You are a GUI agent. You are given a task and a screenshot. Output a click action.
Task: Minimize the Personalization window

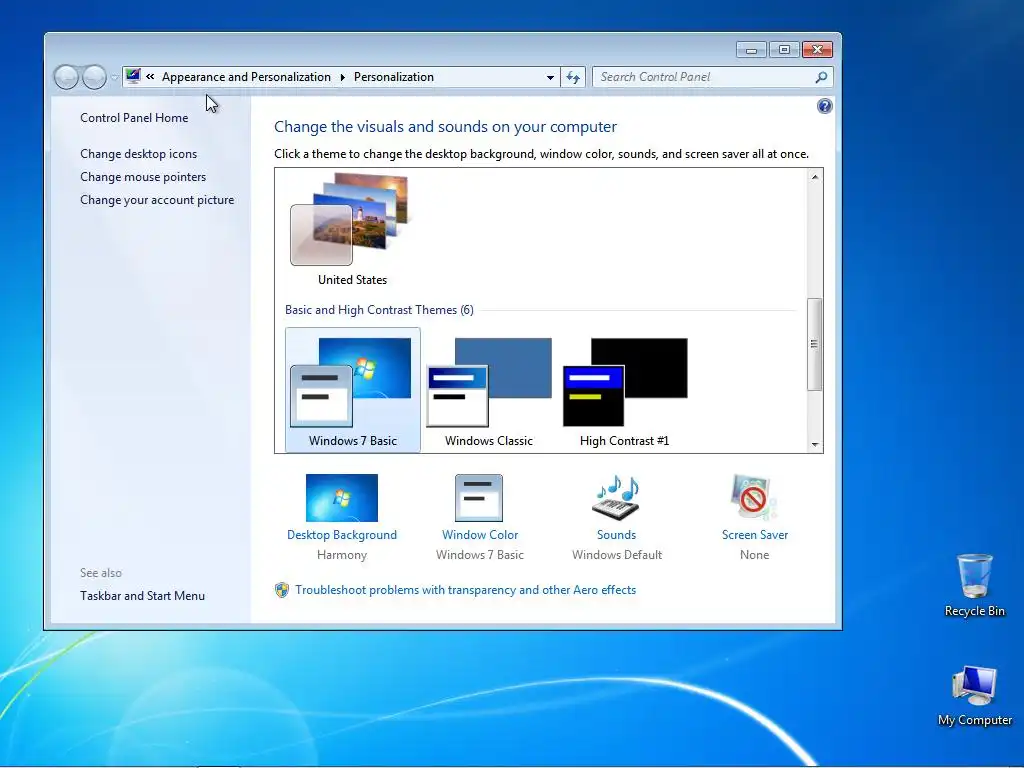751,50
